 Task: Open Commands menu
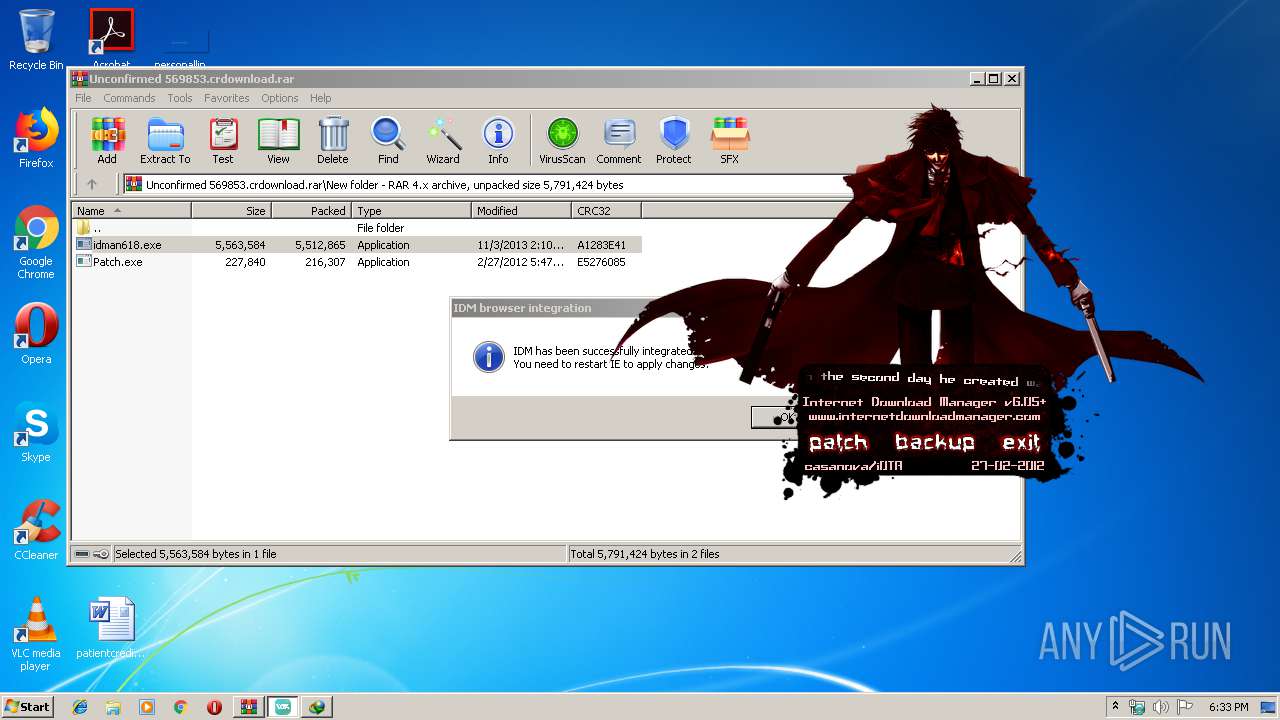[x=129, y=98]
